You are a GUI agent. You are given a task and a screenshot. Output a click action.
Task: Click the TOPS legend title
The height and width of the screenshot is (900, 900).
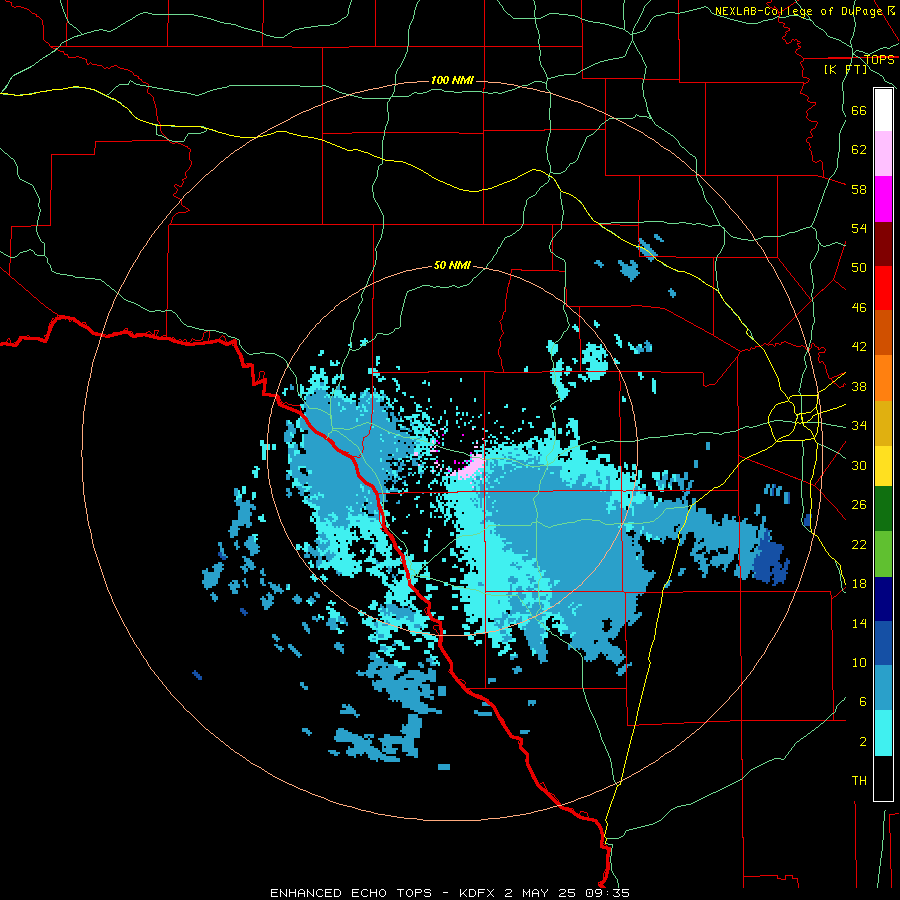pos(879,59)
